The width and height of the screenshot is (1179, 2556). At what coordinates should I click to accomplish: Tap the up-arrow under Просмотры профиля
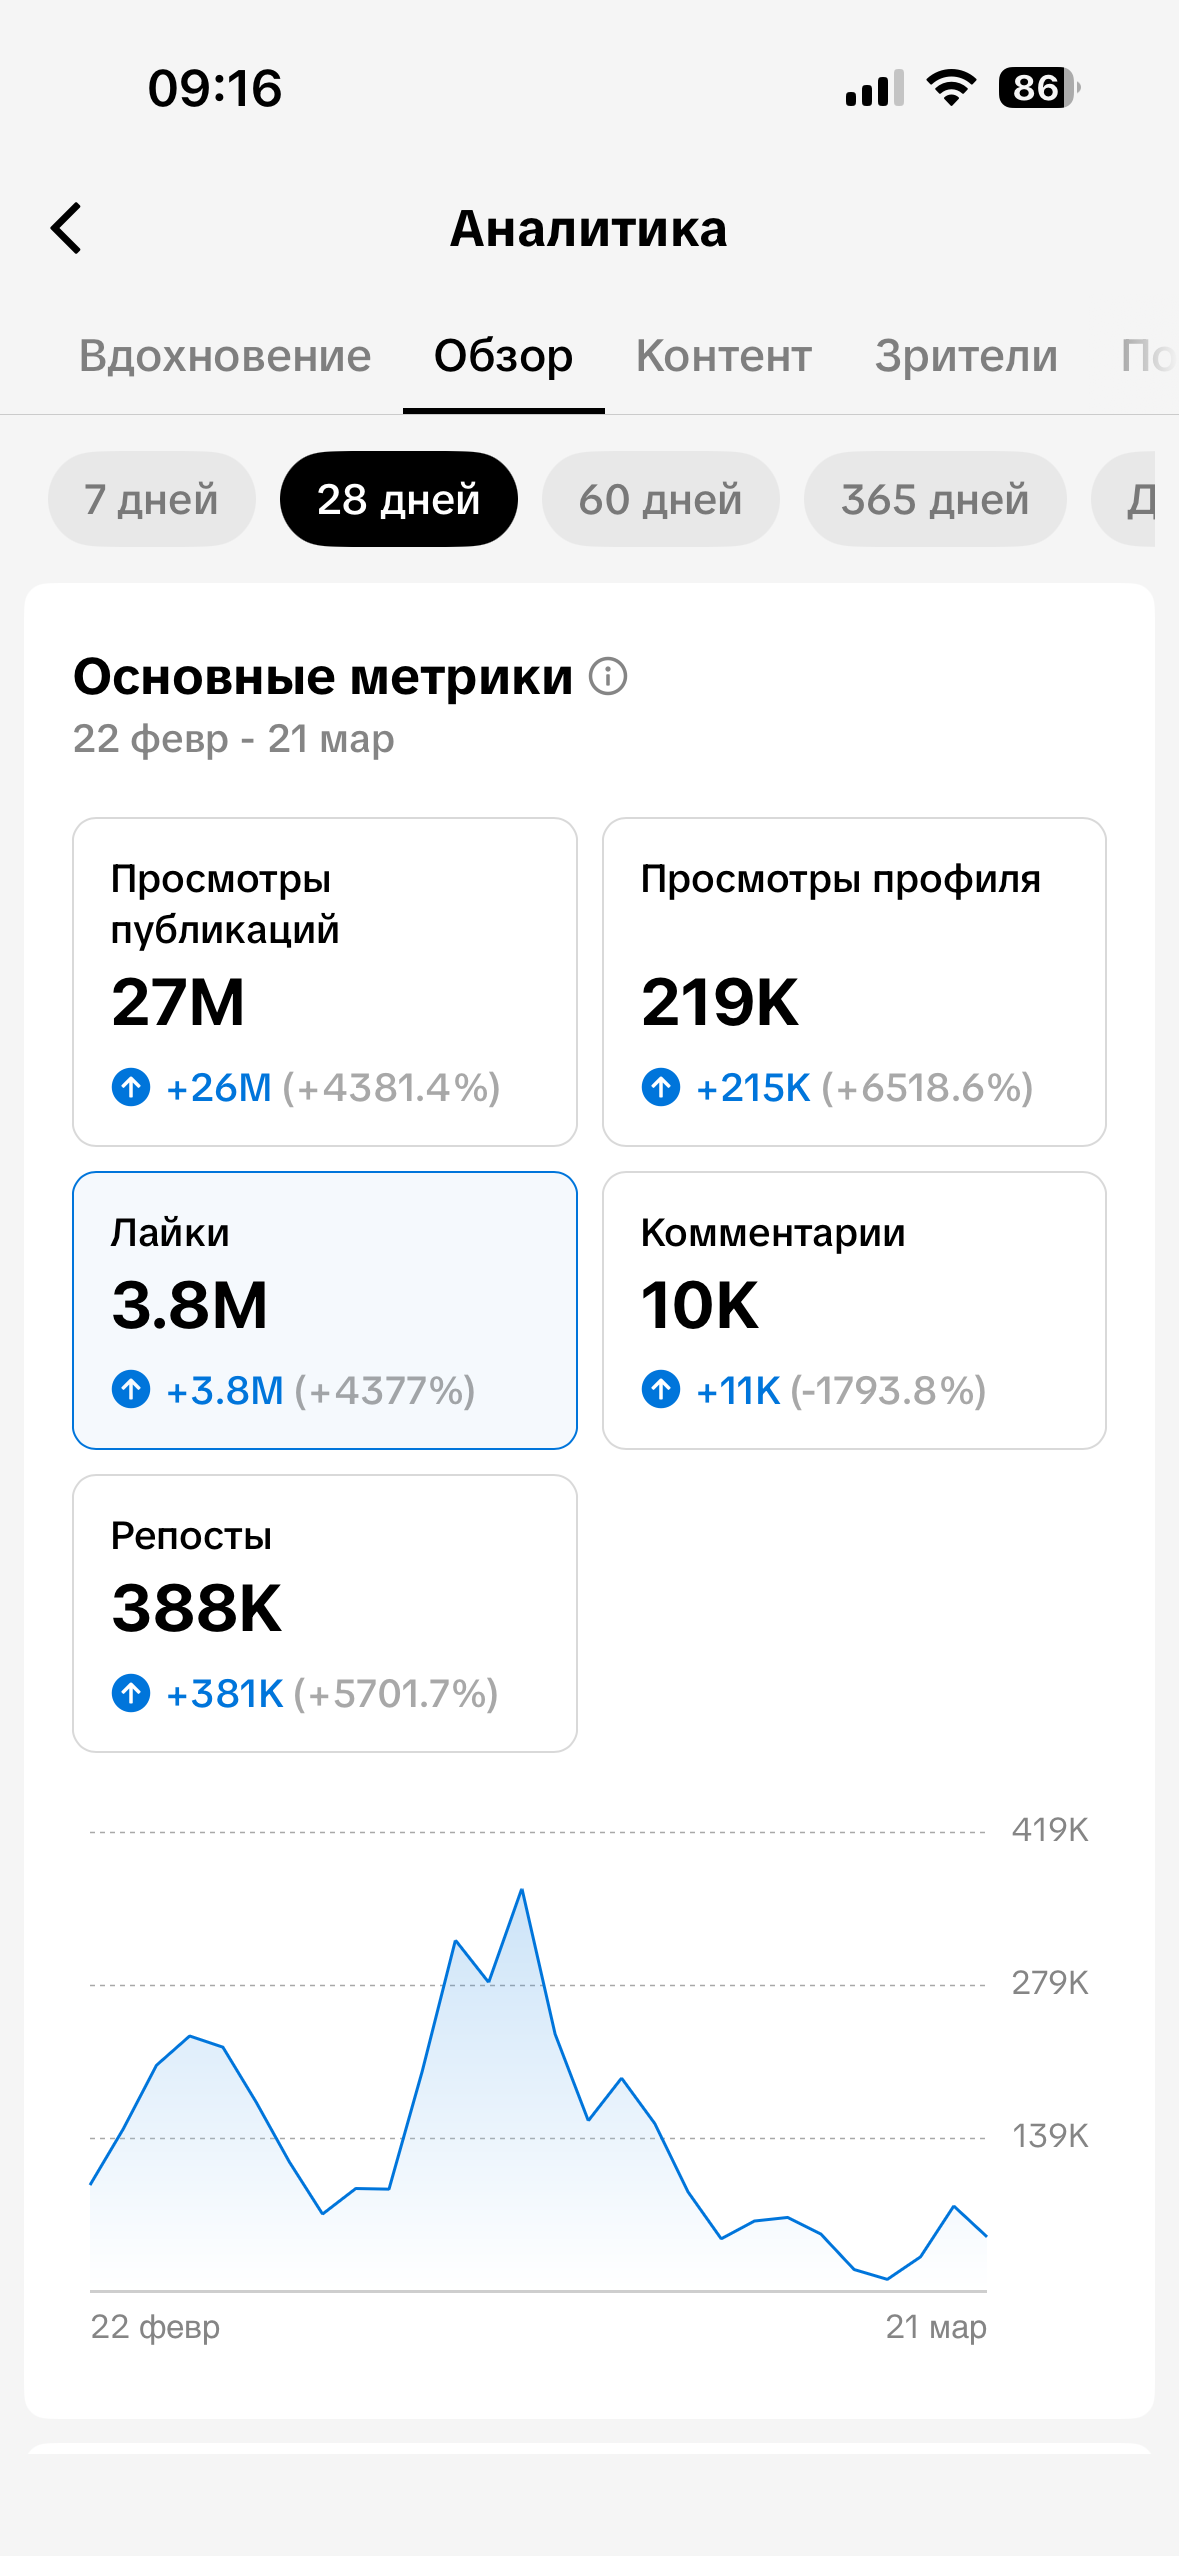[x=661, y=1086]
